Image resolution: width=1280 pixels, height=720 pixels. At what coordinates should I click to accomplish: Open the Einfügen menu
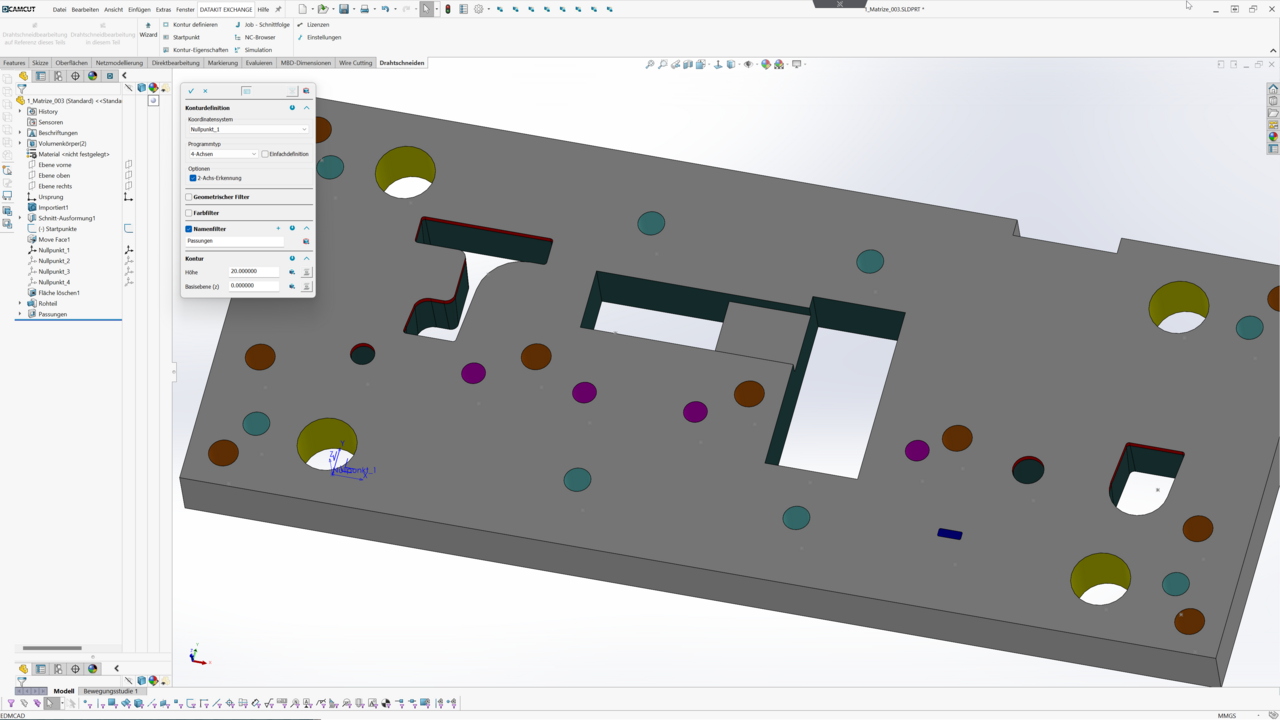[x=139, y=9]
